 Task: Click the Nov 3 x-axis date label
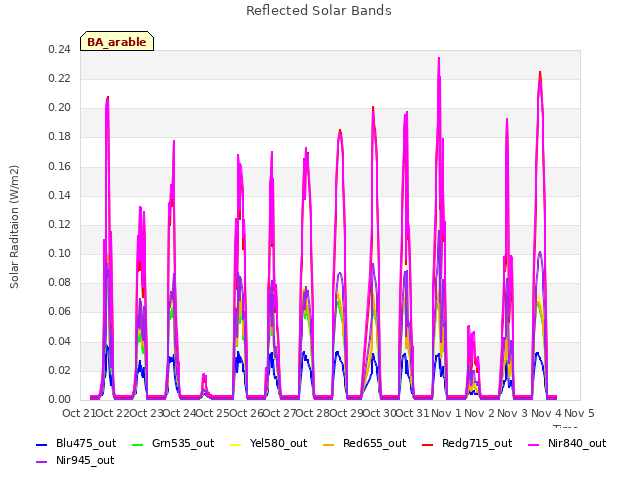point(513,413)
